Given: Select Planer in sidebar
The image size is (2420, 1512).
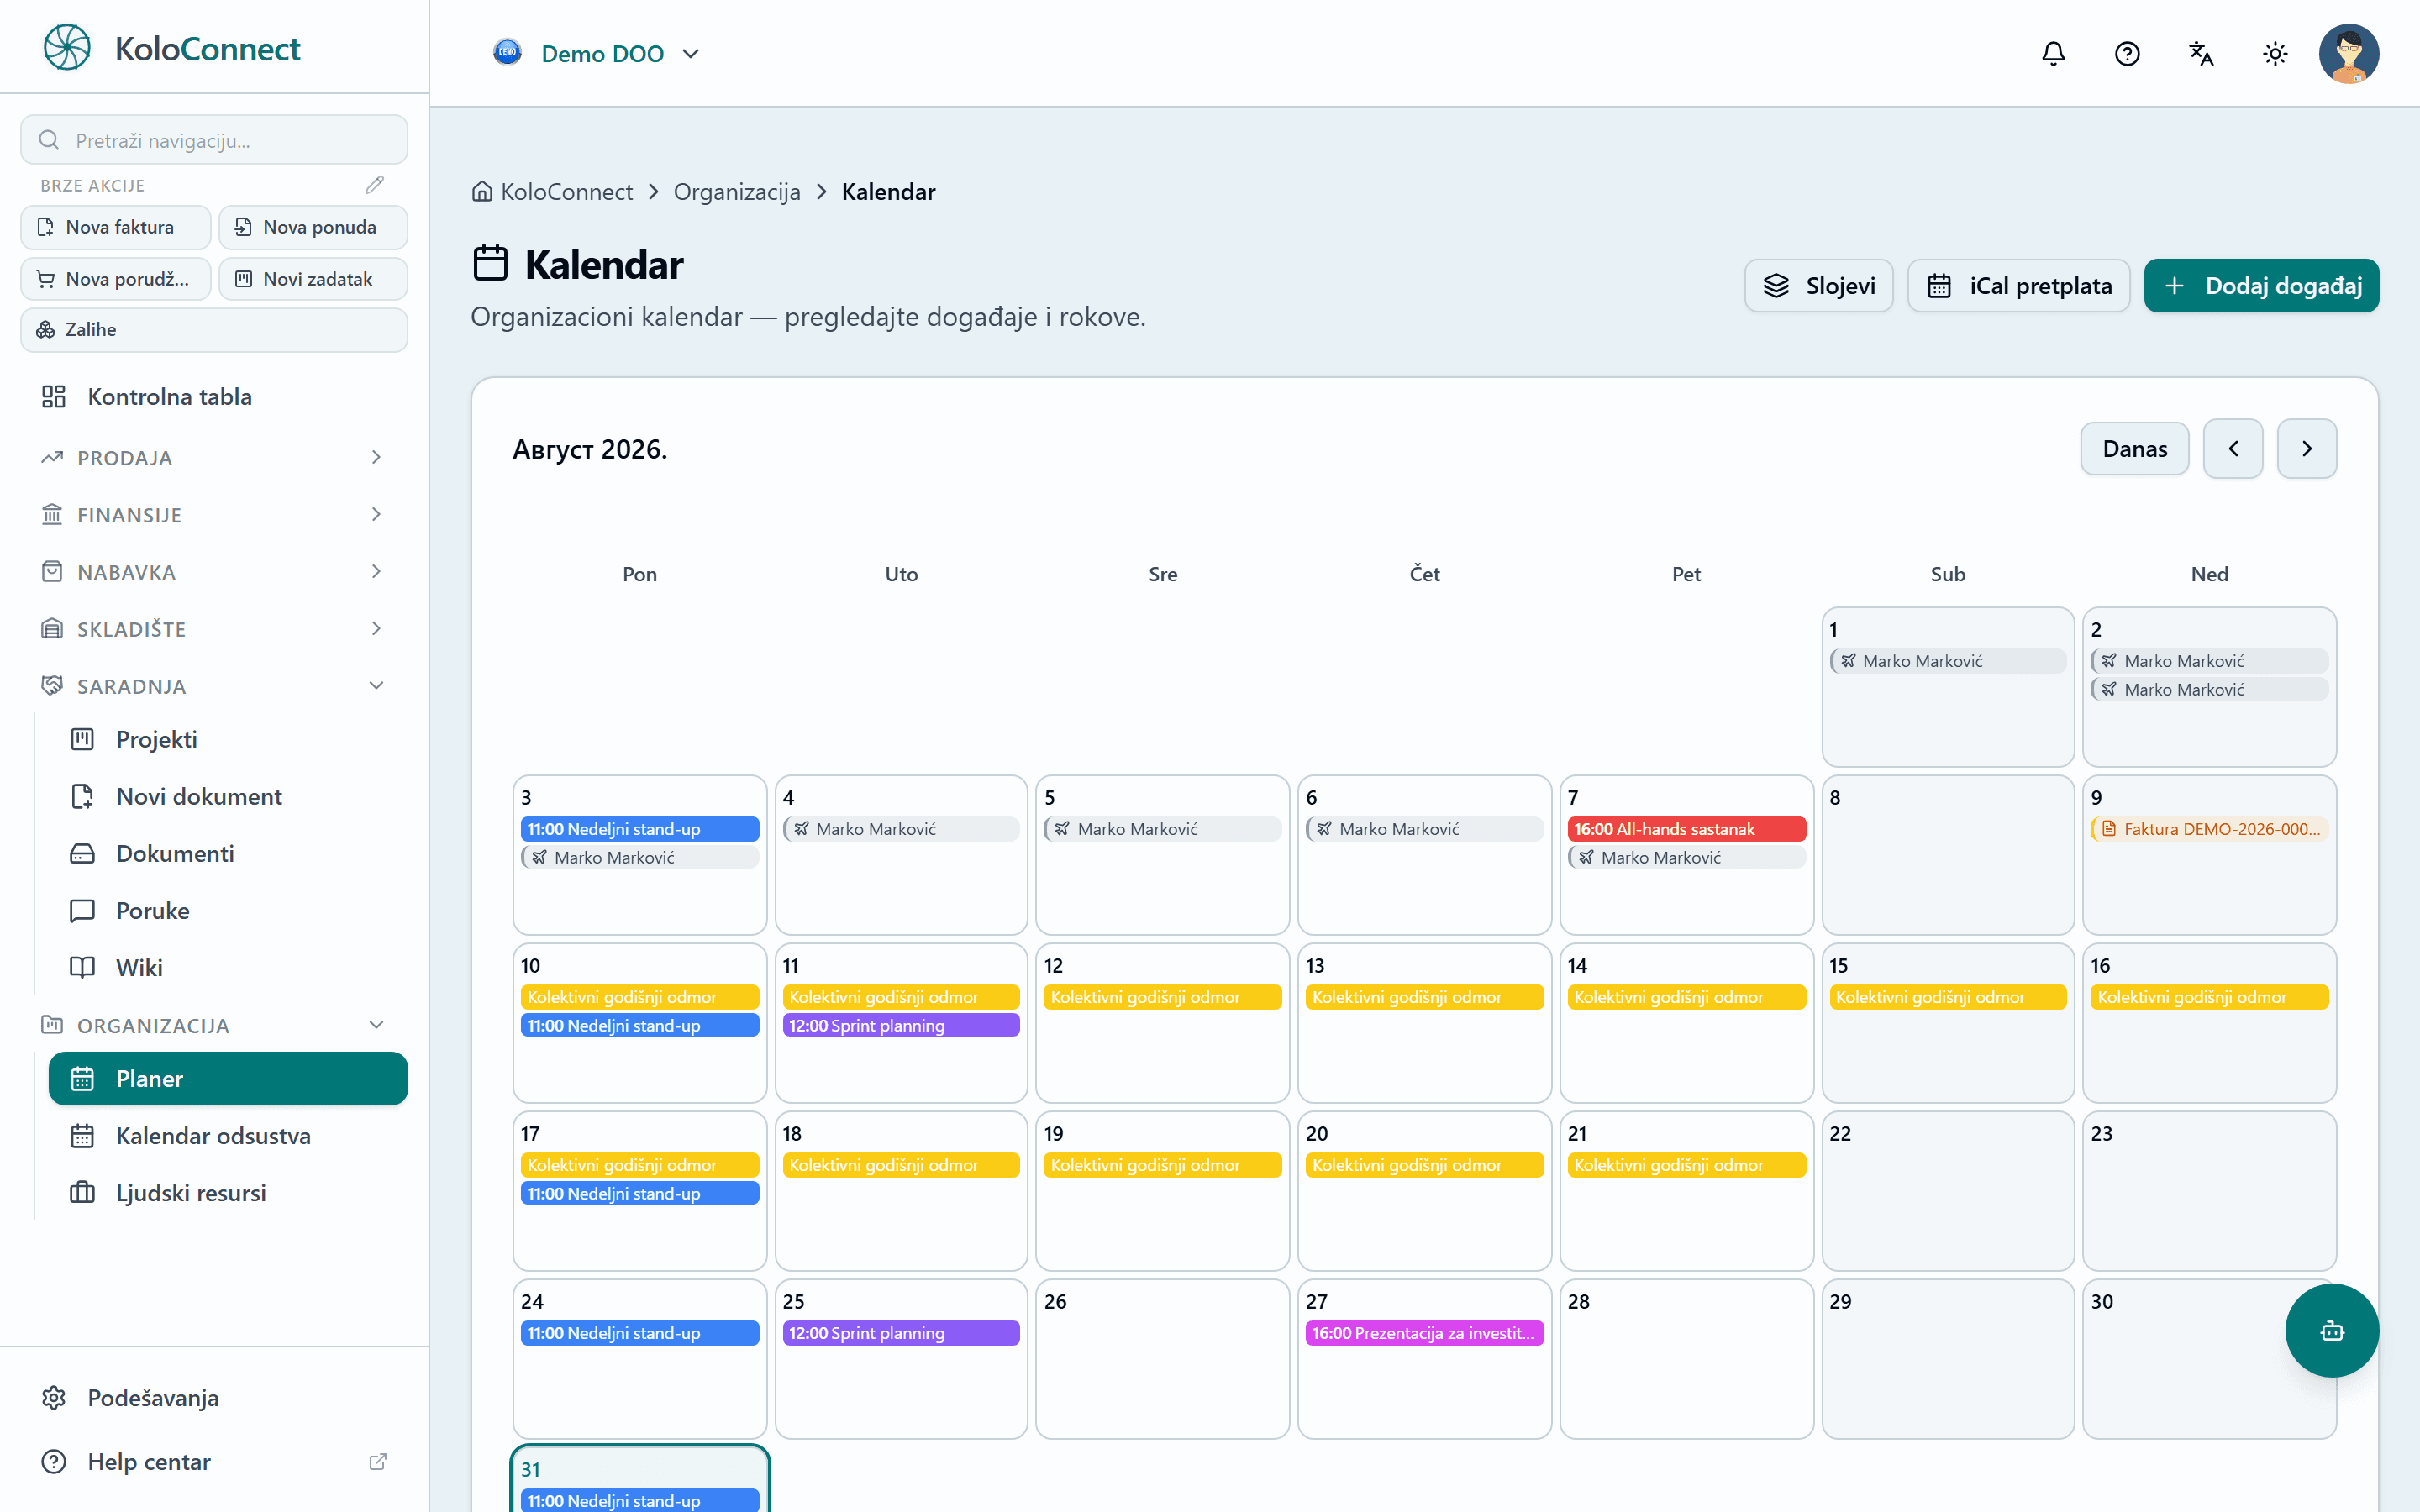Looking at the screenshot, I should pos(228,1078).
